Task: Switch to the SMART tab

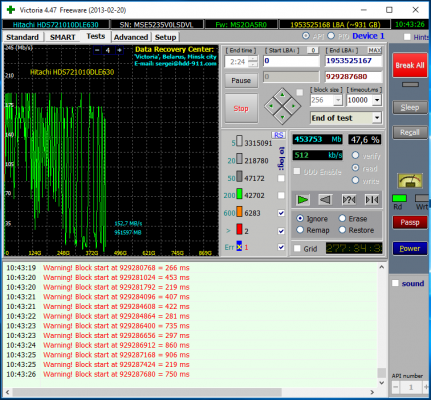Action: tap(62, 37)
